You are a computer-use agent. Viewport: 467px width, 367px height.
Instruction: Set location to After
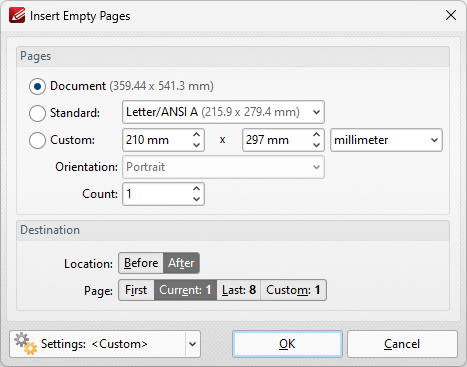coord(181,263)
